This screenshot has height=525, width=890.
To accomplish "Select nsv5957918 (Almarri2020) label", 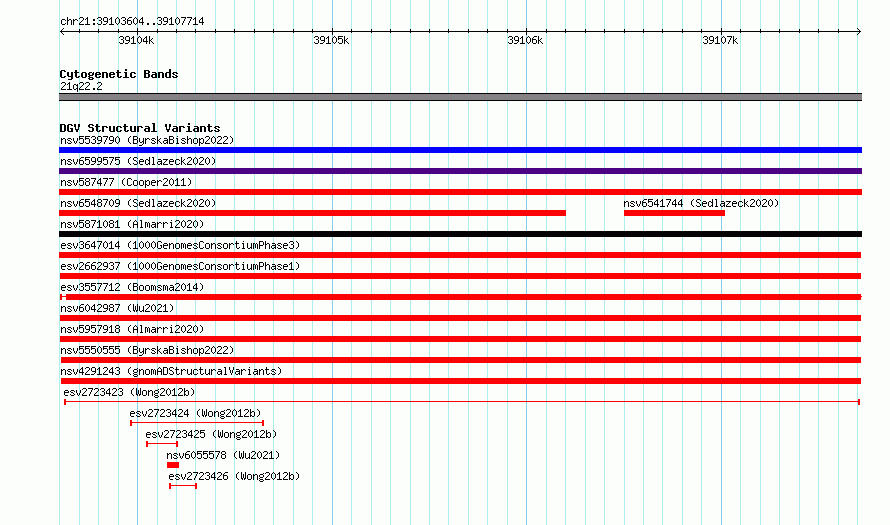I will 132,329.
